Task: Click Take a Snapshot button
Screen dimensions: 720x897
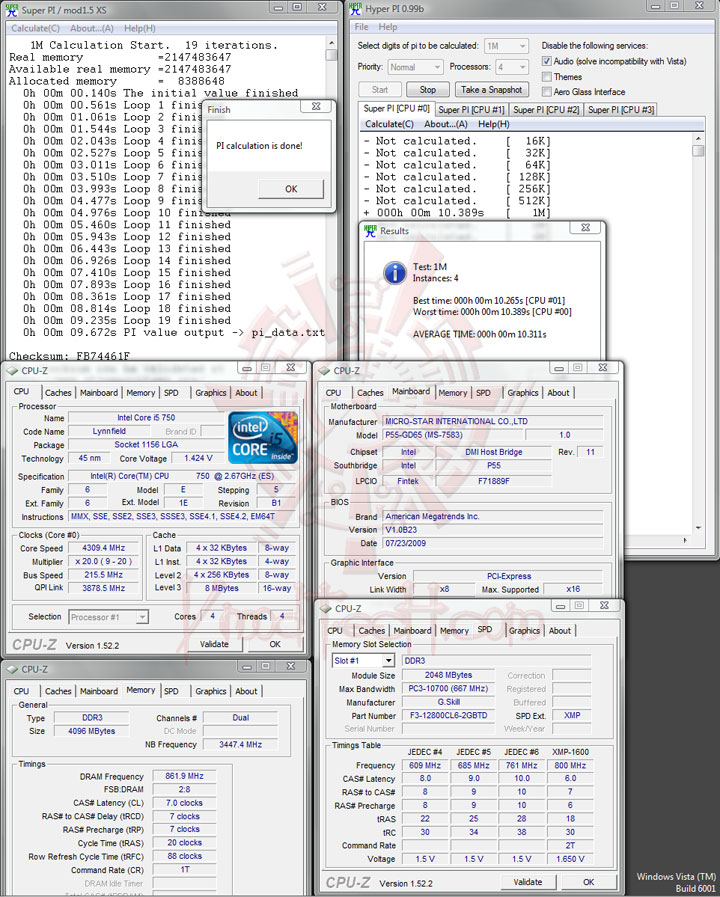Action: pos(491,90)
